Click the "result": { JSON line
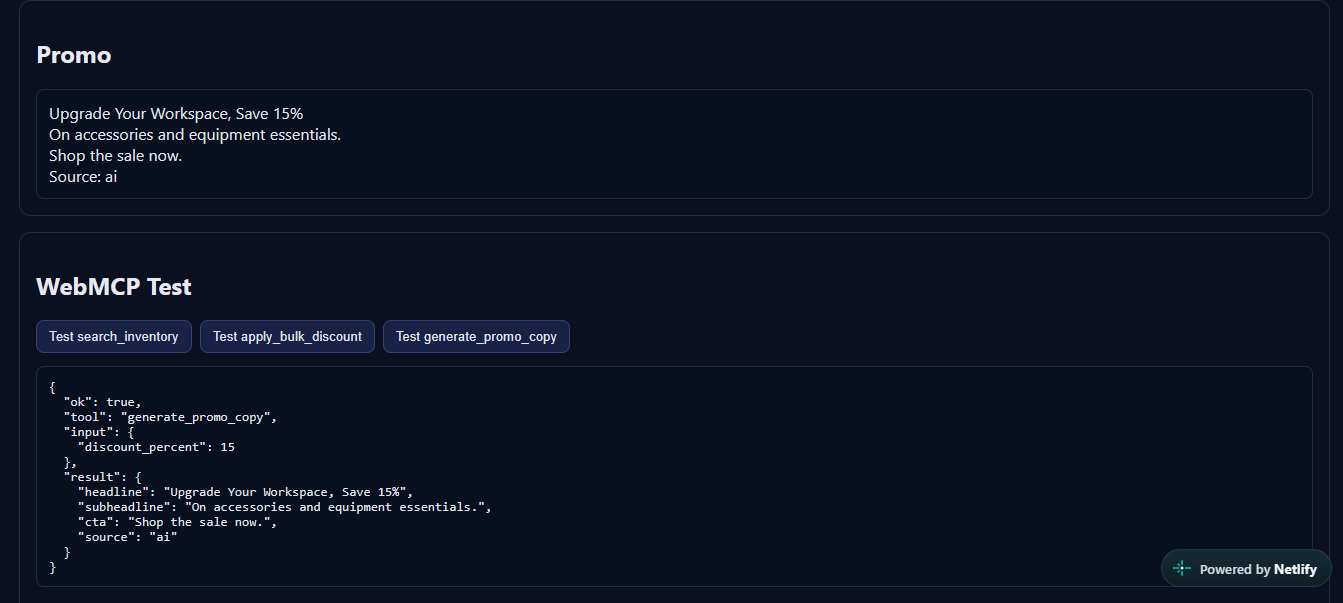Viewport: 1343px width, 603px height. coord(103,477)
